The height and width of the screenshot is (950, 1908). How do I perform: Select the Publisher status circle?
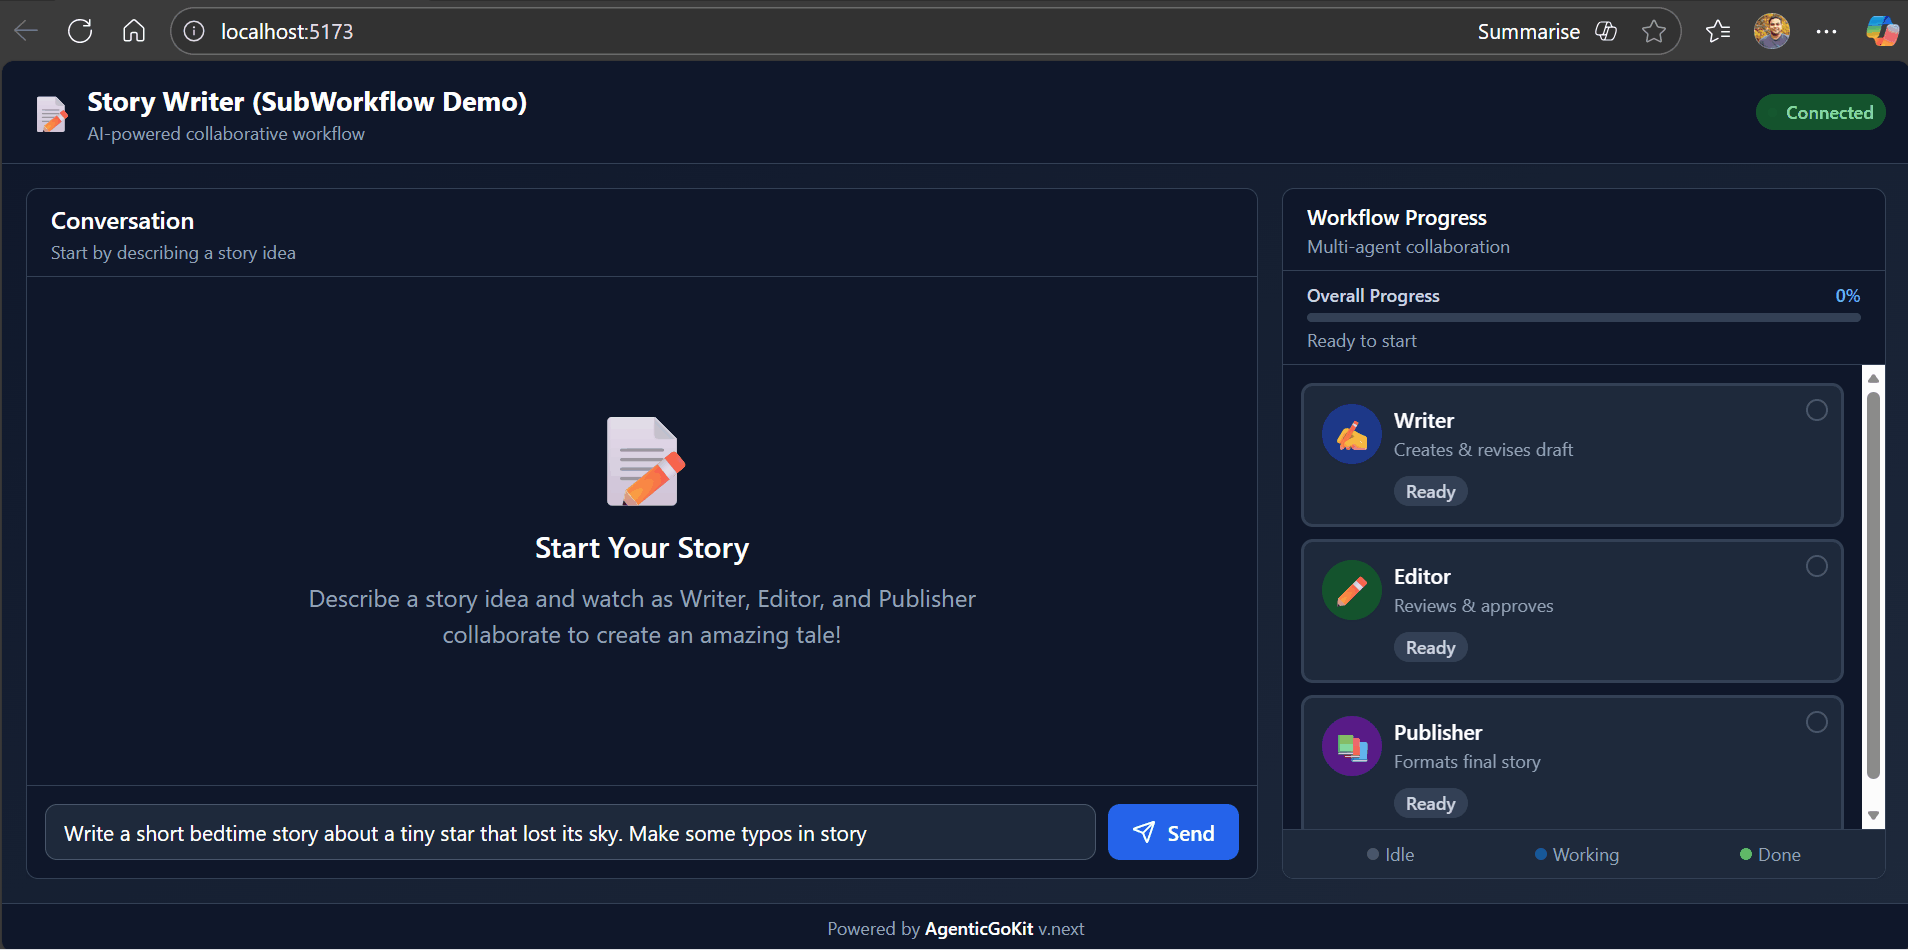click(x=1816, y=722)
